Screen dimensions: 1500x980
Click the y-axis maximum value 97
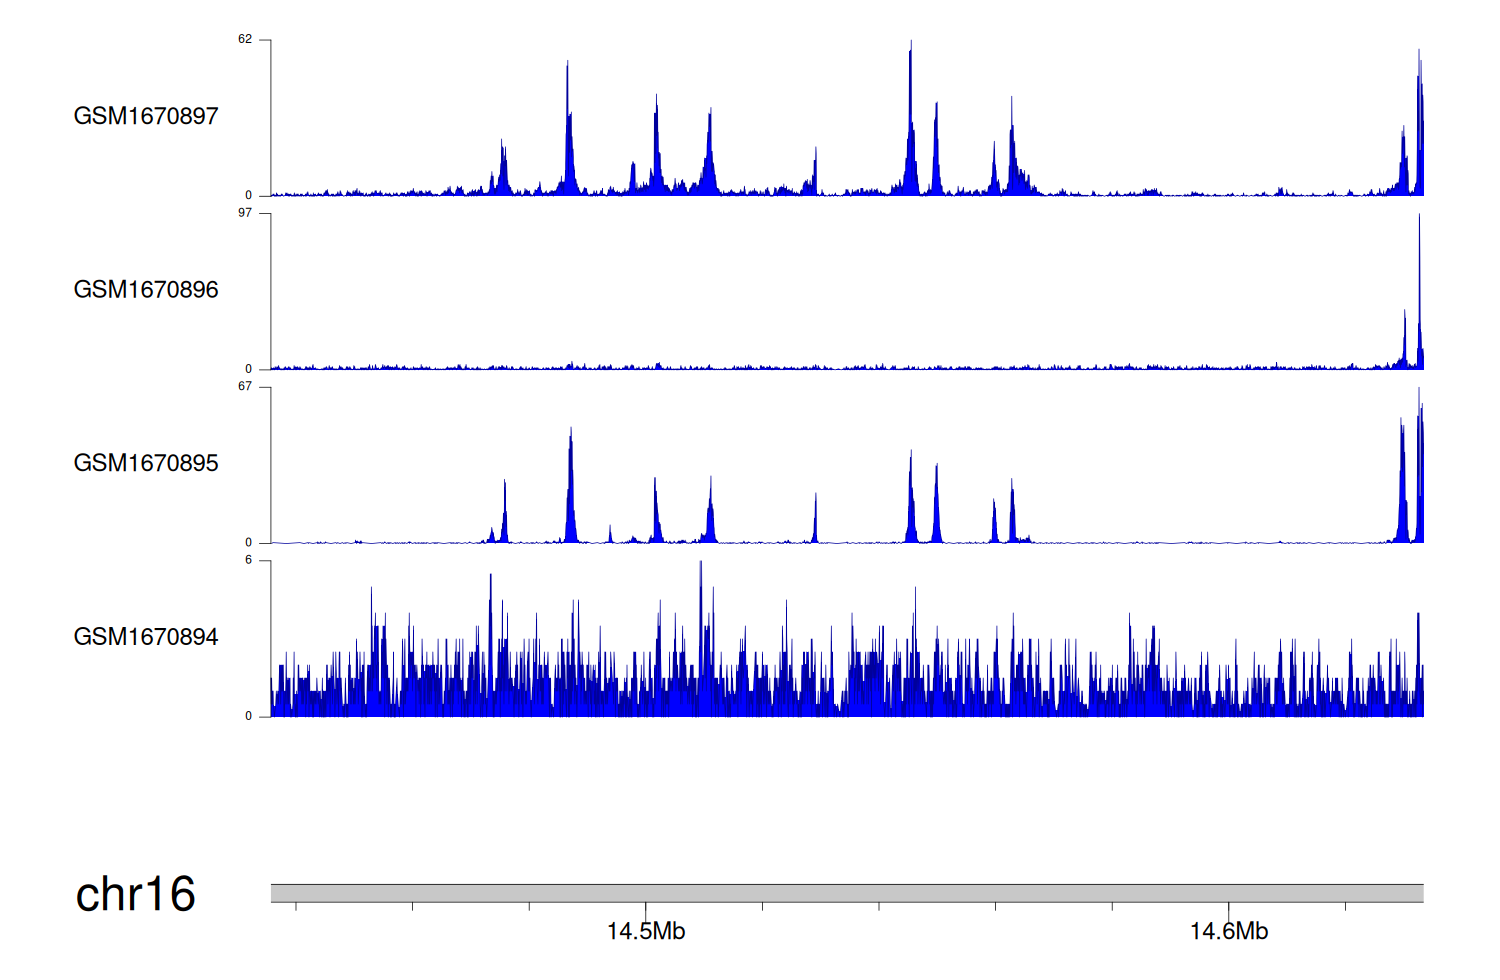point(245,213)
